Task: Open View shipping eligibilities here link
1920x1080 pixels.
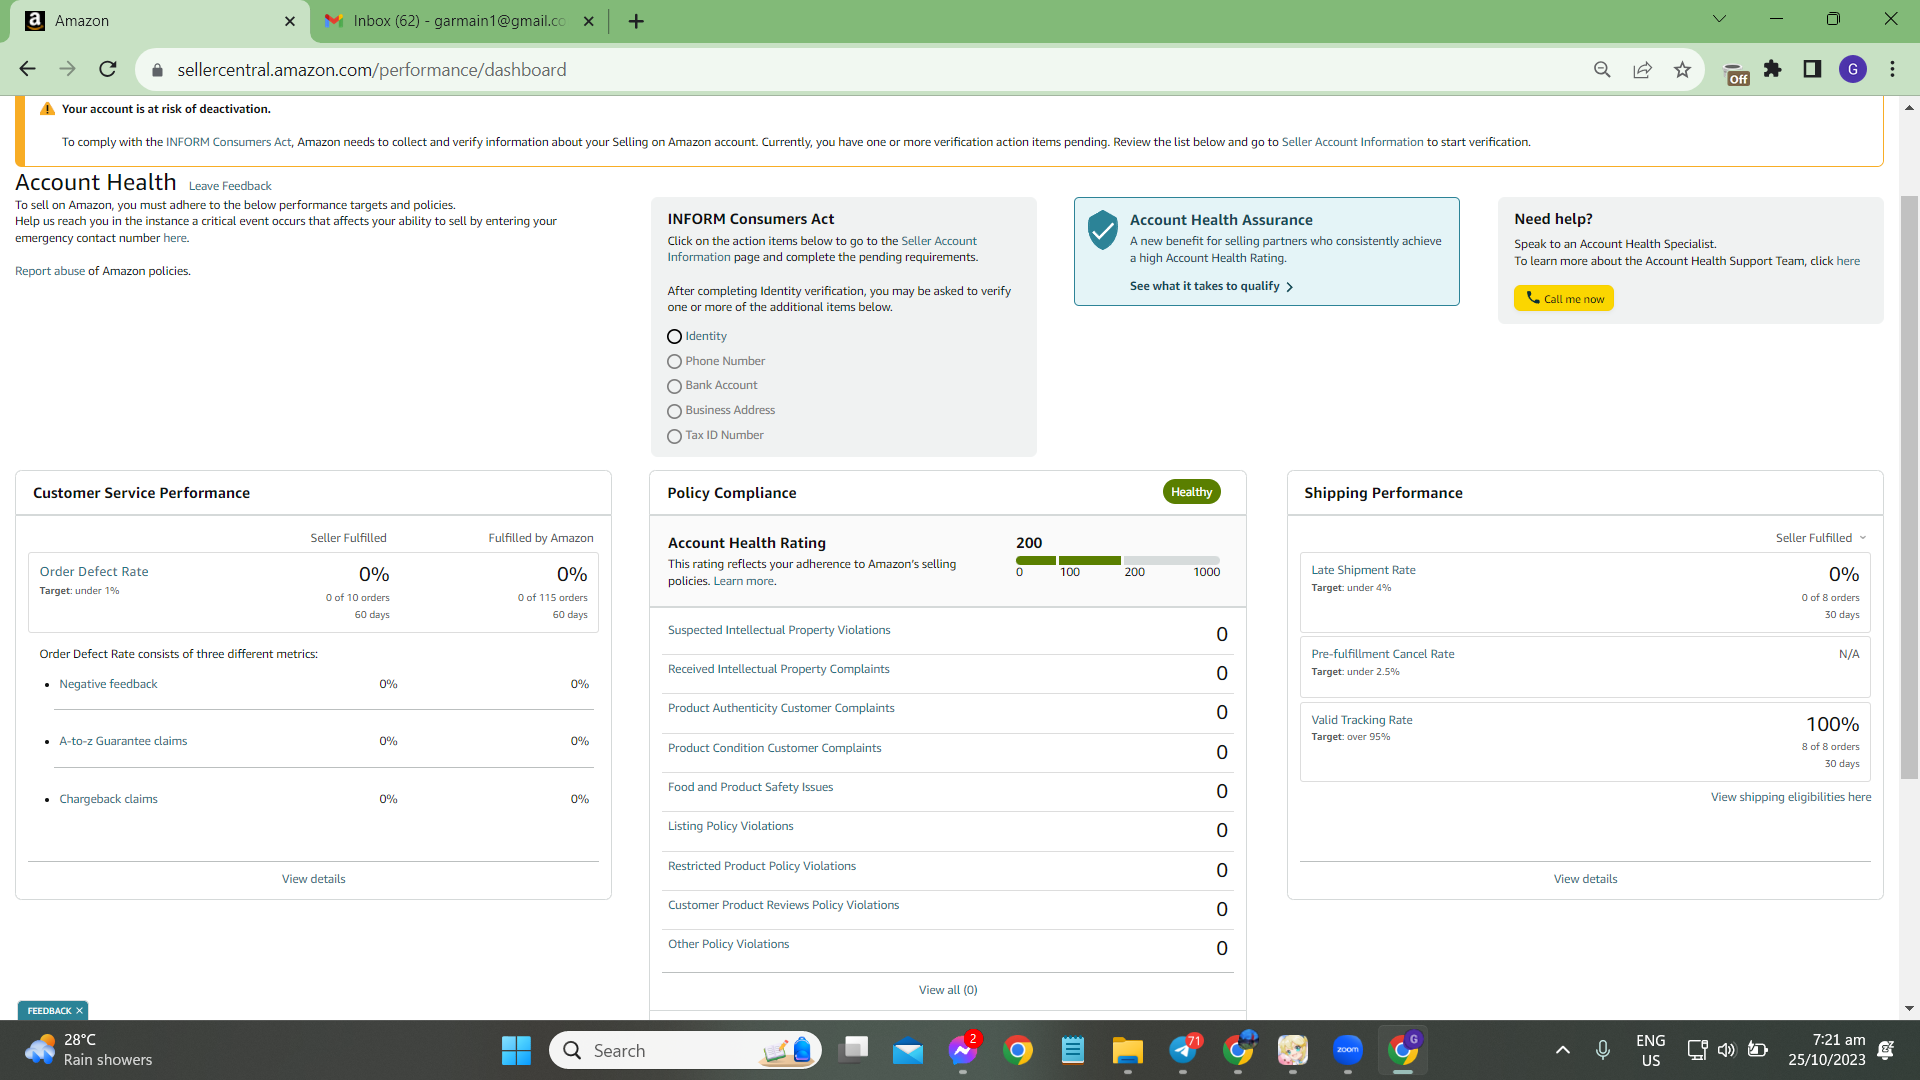Action: pos(1791,797)
